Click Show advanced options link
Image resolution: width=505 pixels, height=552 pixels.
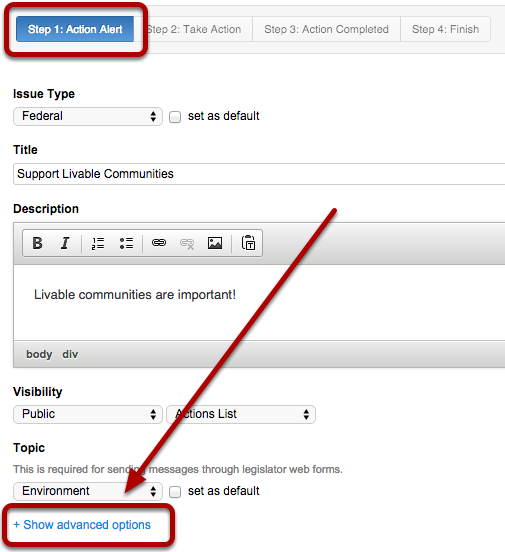click(82, 525)
